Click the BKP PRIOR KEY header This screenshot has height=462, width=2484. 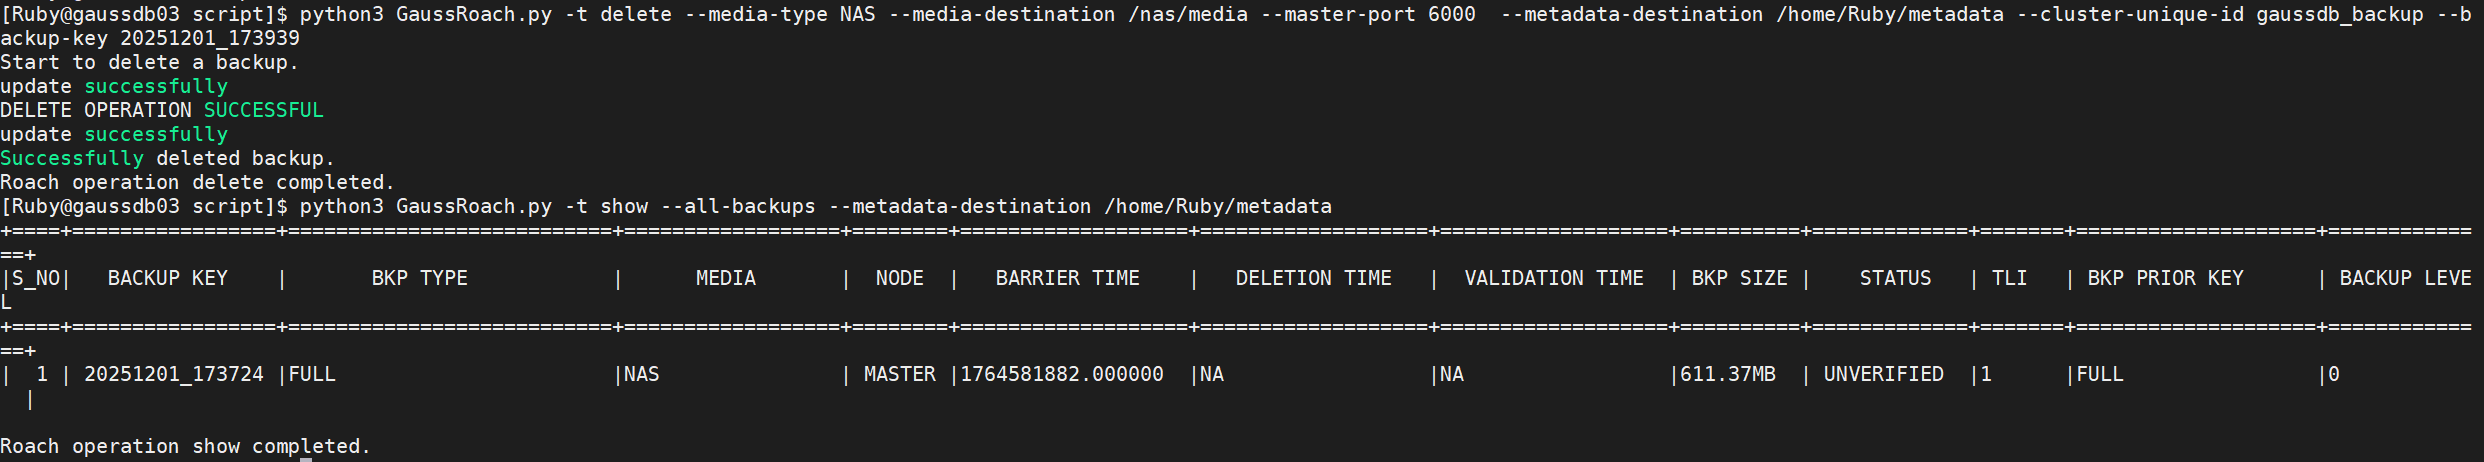click(2166, 278)
